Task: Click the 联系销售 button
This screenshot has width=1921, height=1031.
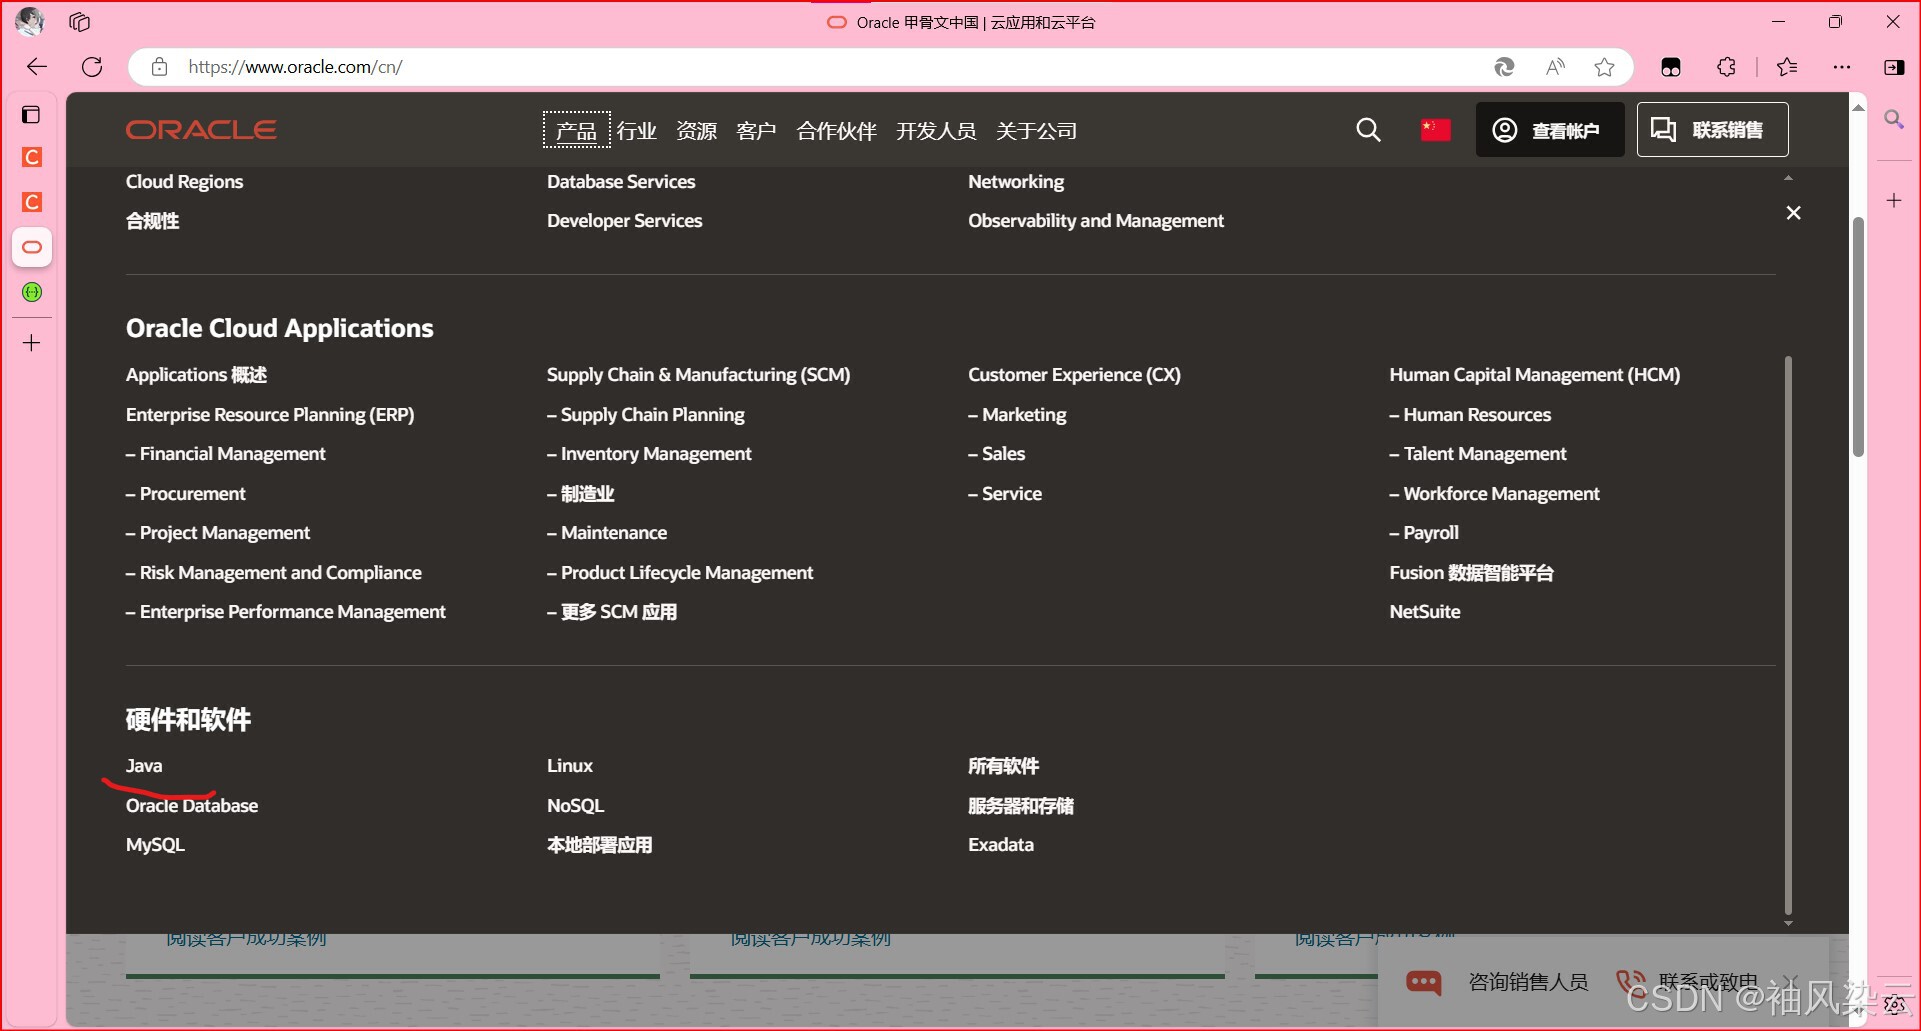Action: 1712,130
